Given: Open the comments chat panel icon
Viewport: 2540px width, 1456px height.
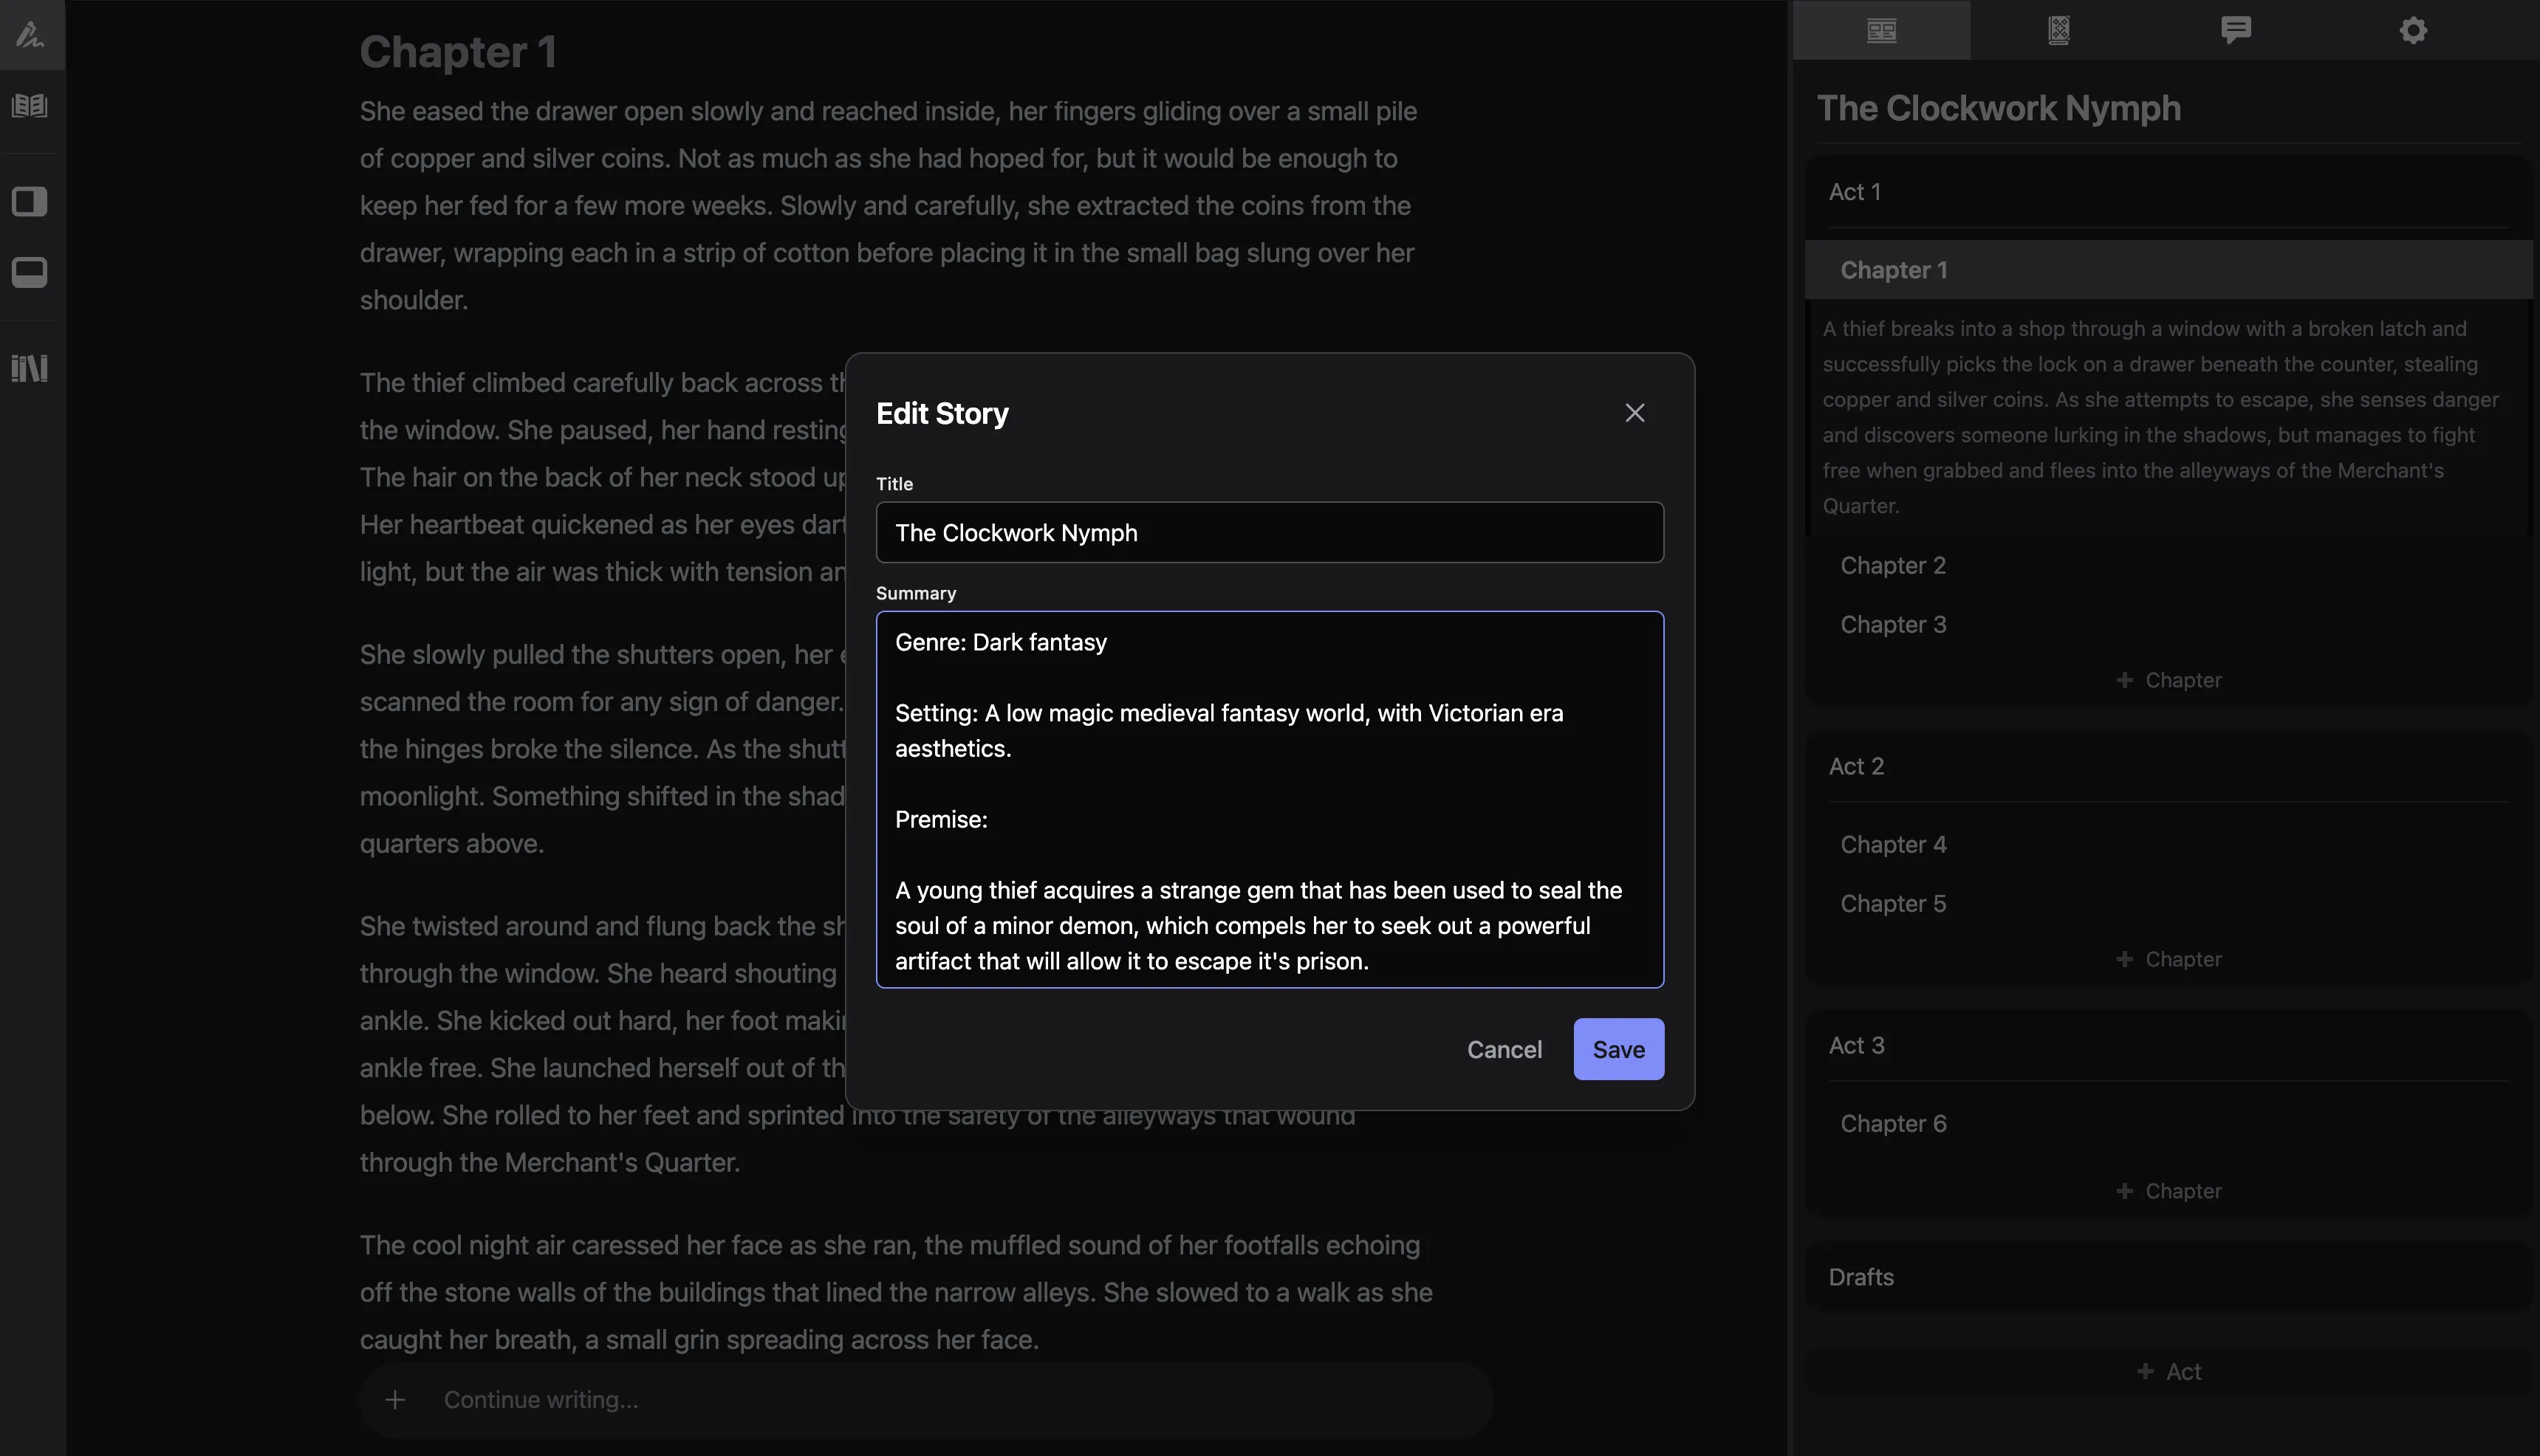Looking at the screenshot, I should click(2236, 30).
